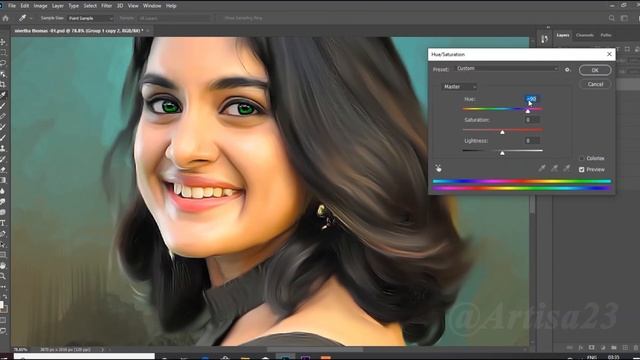Select the Horizontal Type tool
640x360 pixels.
3,223
